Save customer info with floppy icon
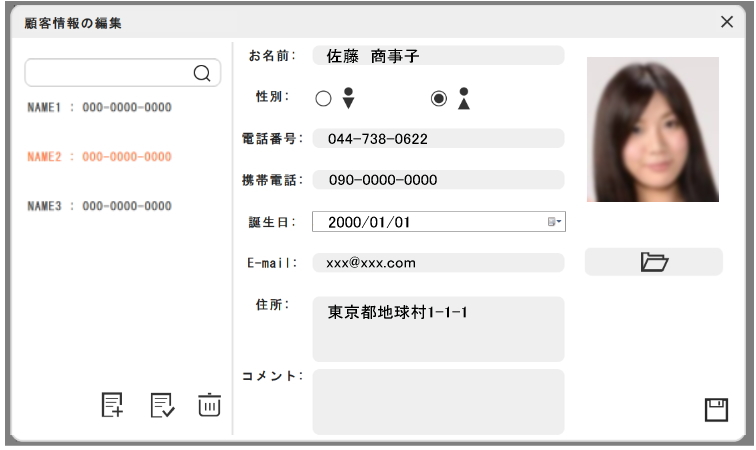 [716, 409]
